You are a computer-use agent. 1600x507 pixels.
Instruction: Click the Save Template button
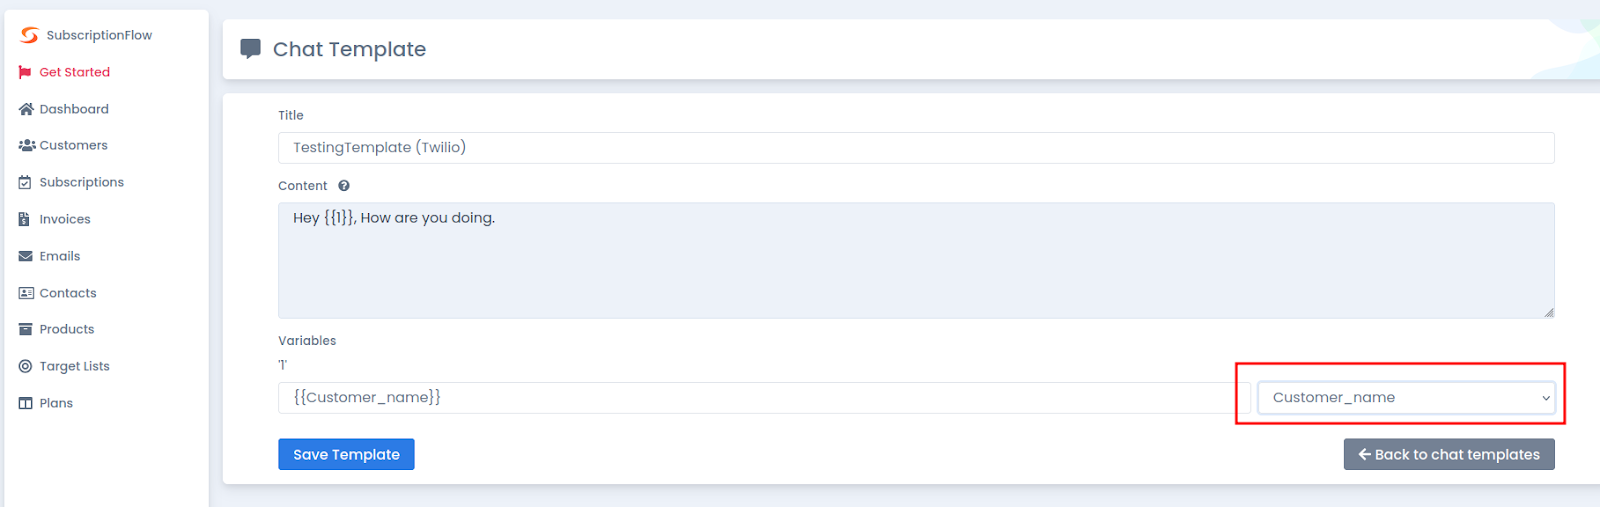(346, 454)
